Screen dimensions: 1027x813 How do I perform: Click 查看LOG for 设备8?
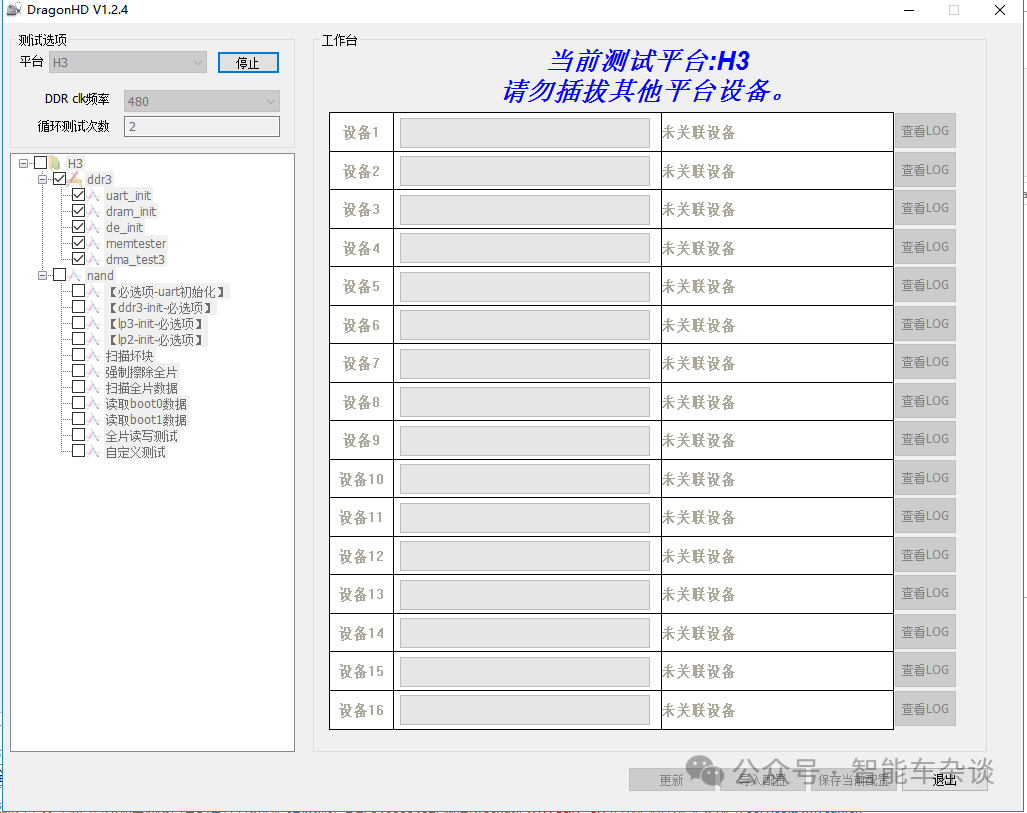click(x=925, y=401)
